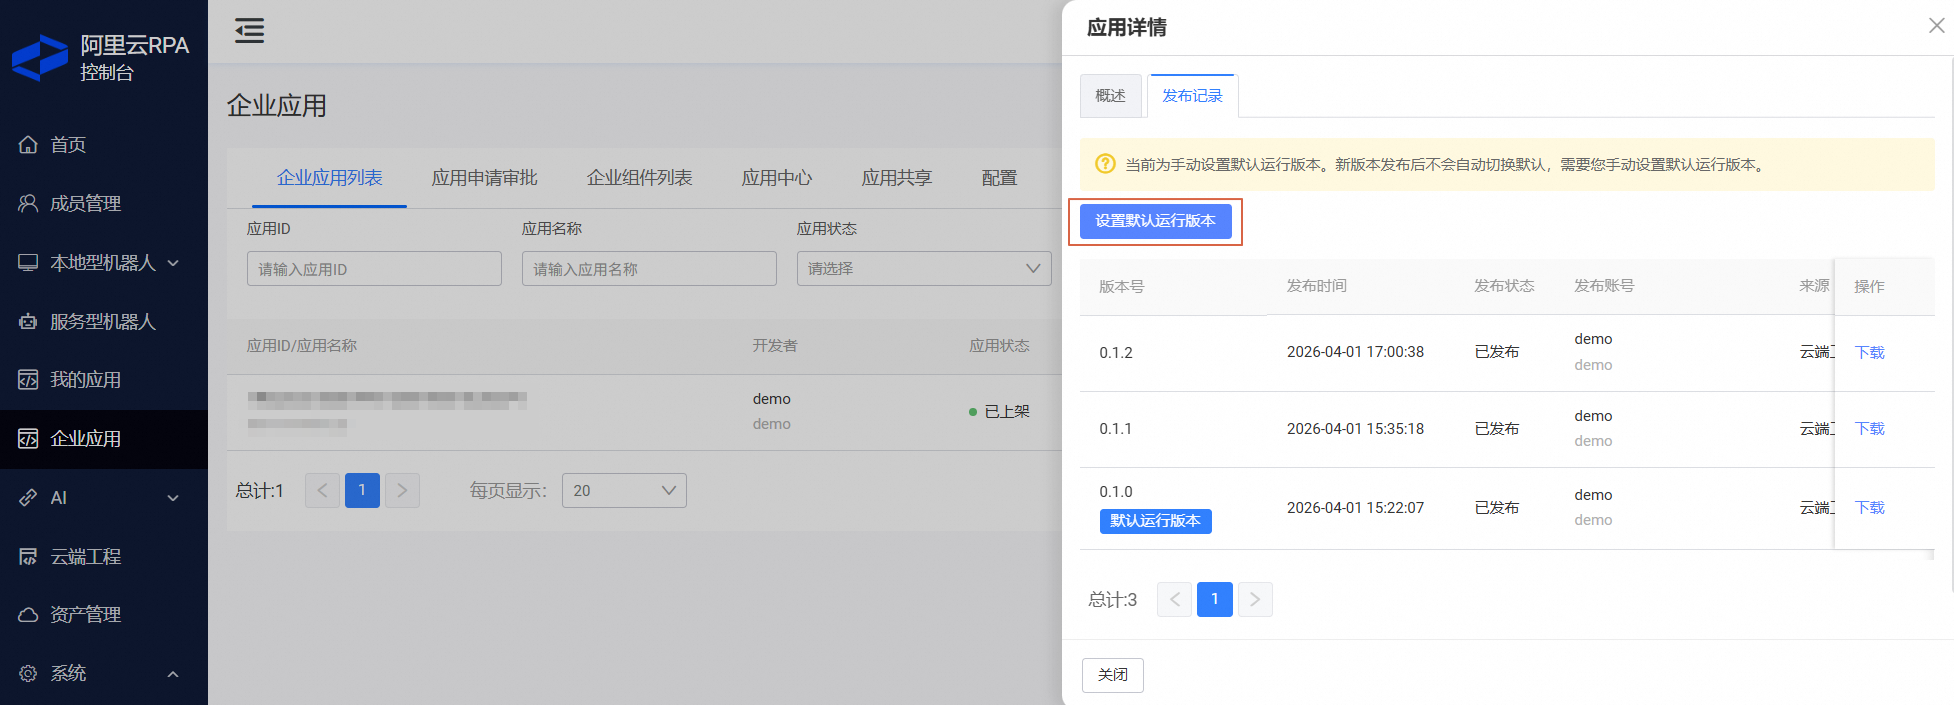Download version 0.1.1

[1870, 429]
